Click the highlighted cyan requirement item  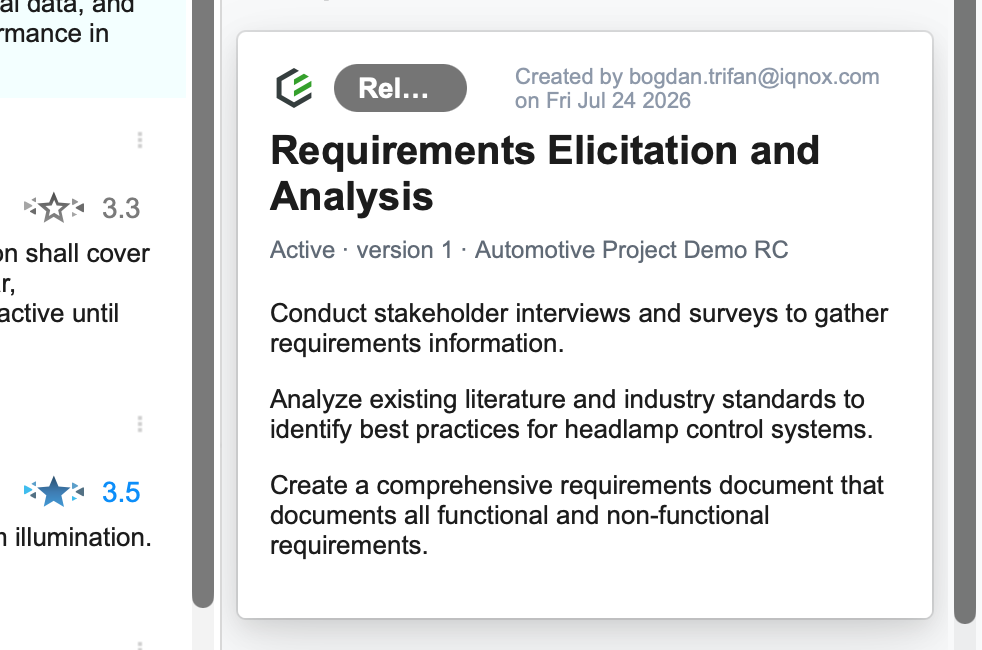point(93,48)
